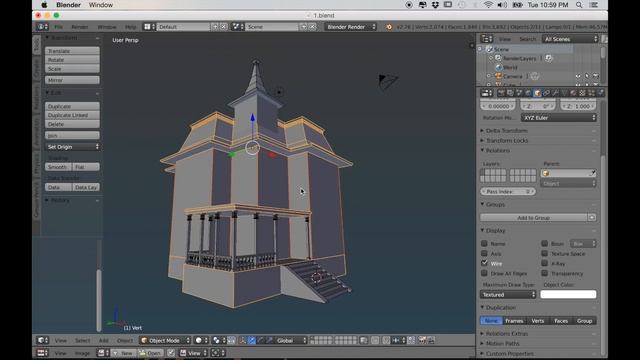Click the Mirror button
The image size is (640, 360).
[x=72, y=80]
